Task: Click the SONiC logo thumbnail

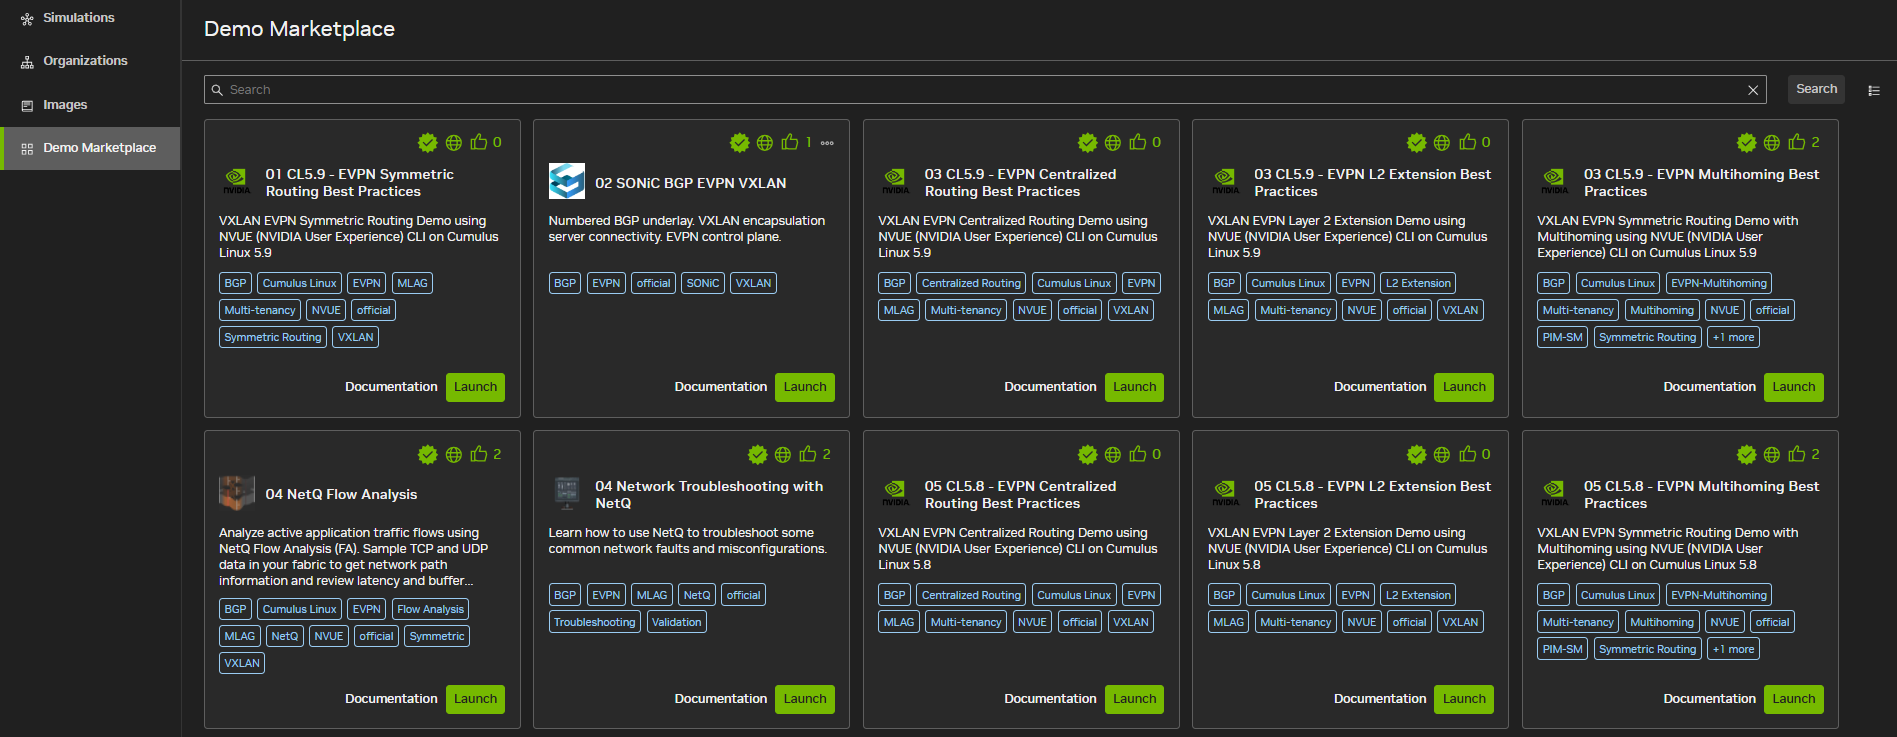Action: [567, 182]
